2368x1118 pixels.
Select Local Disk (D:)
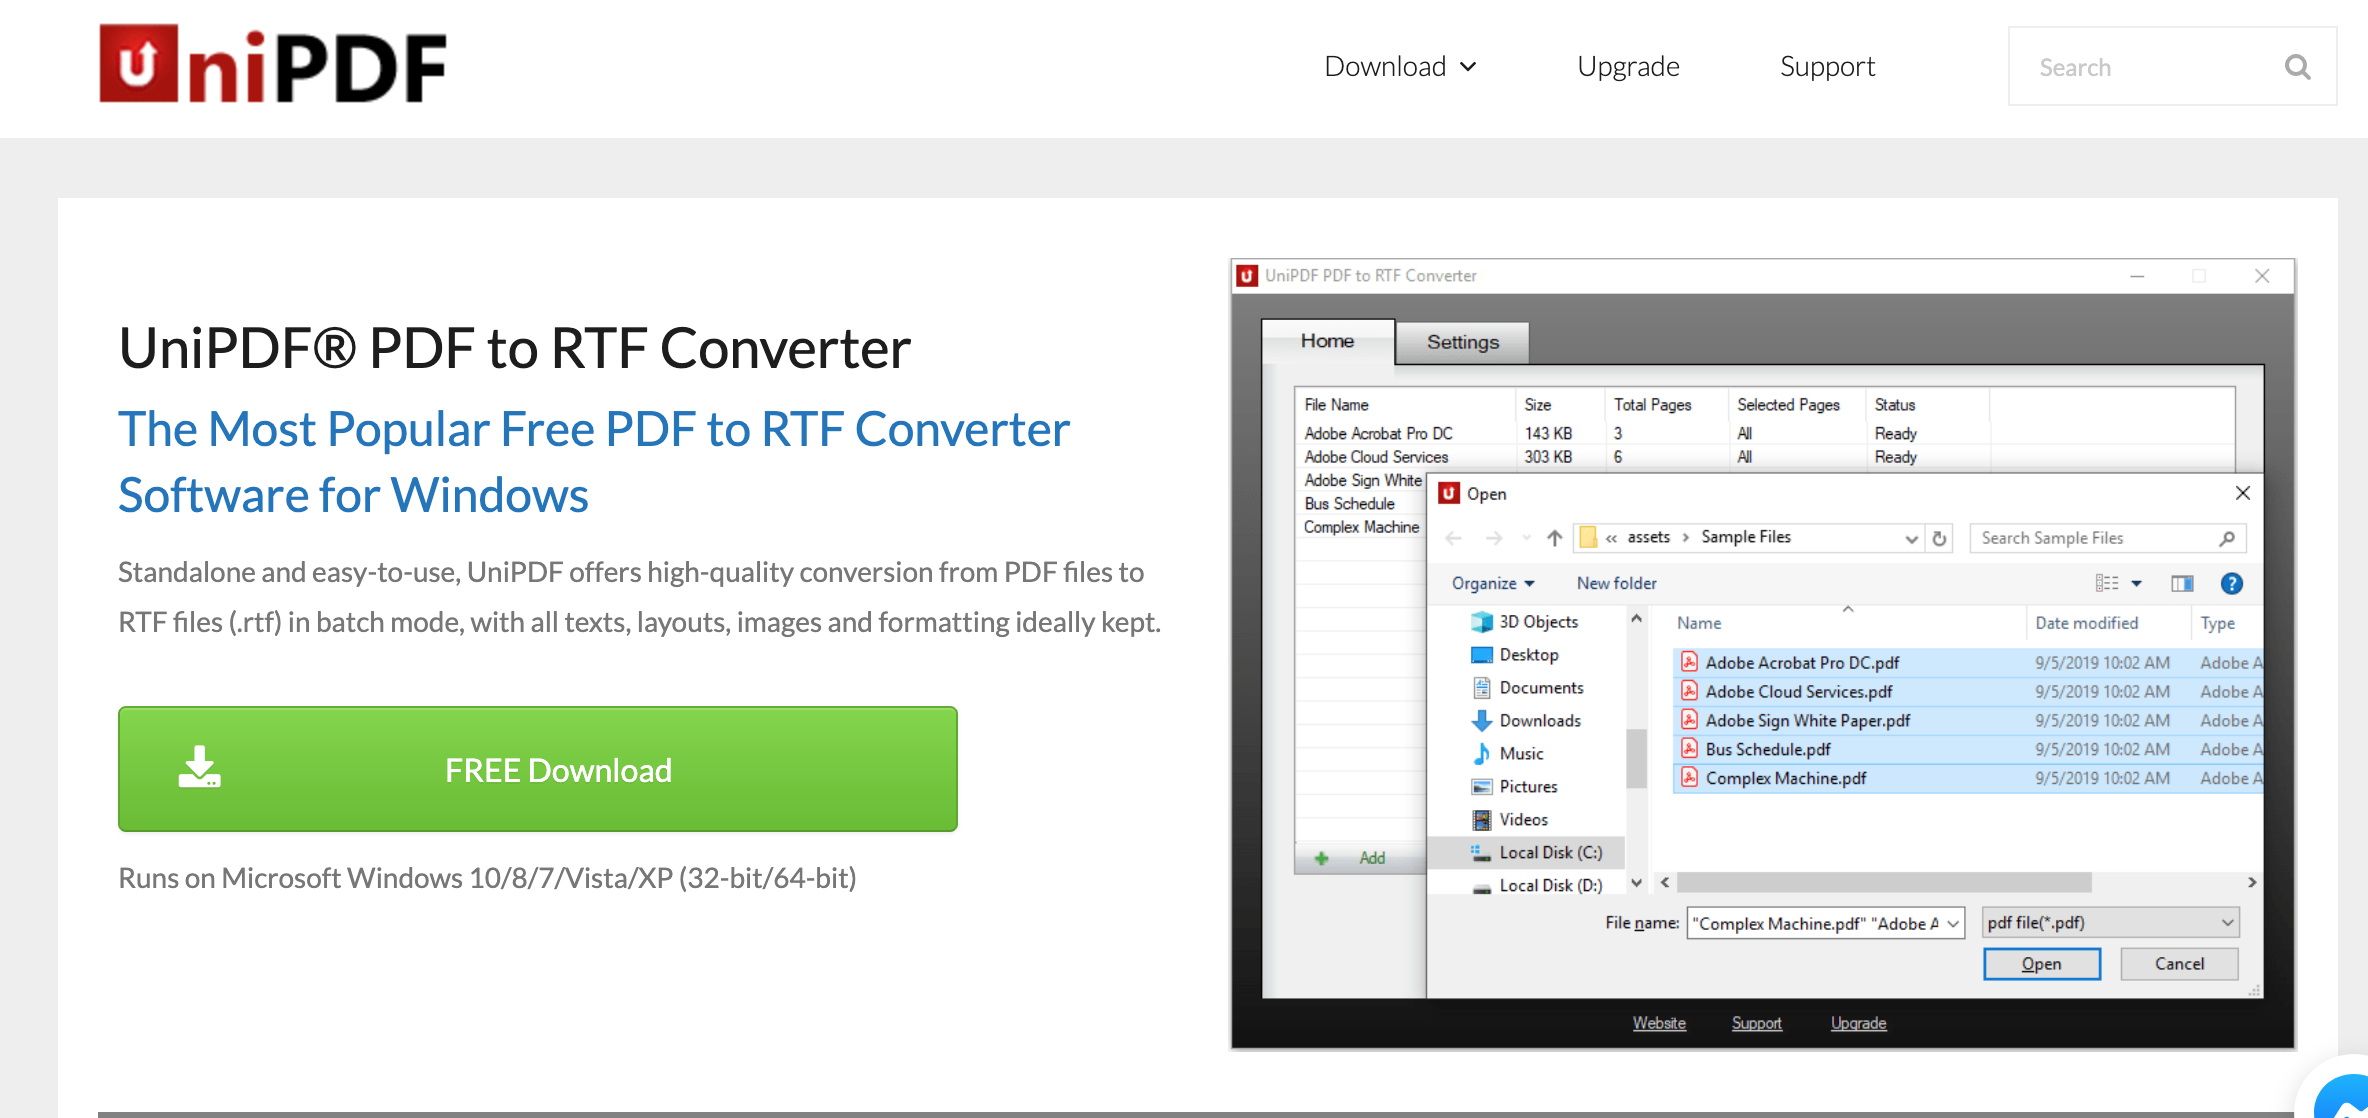coord(1536,886)
